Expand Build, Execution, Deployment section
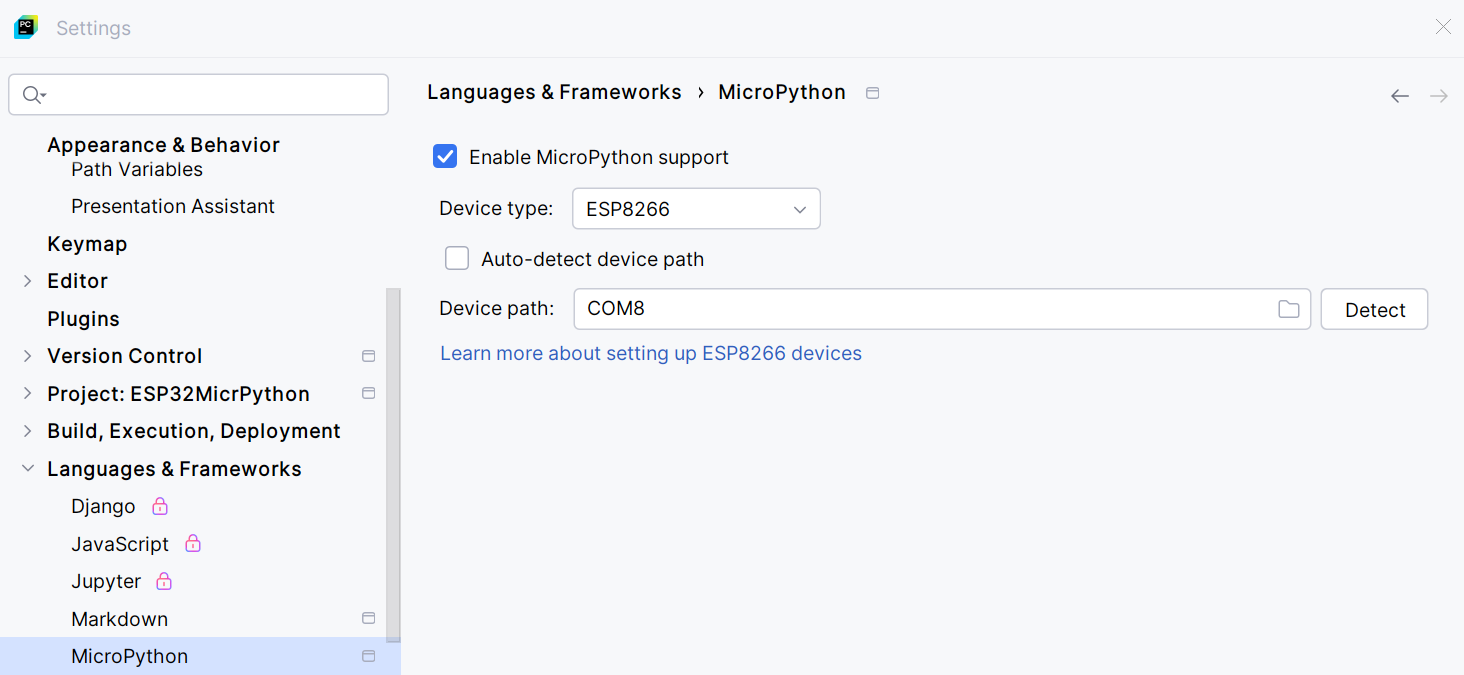 coord(28,431)
